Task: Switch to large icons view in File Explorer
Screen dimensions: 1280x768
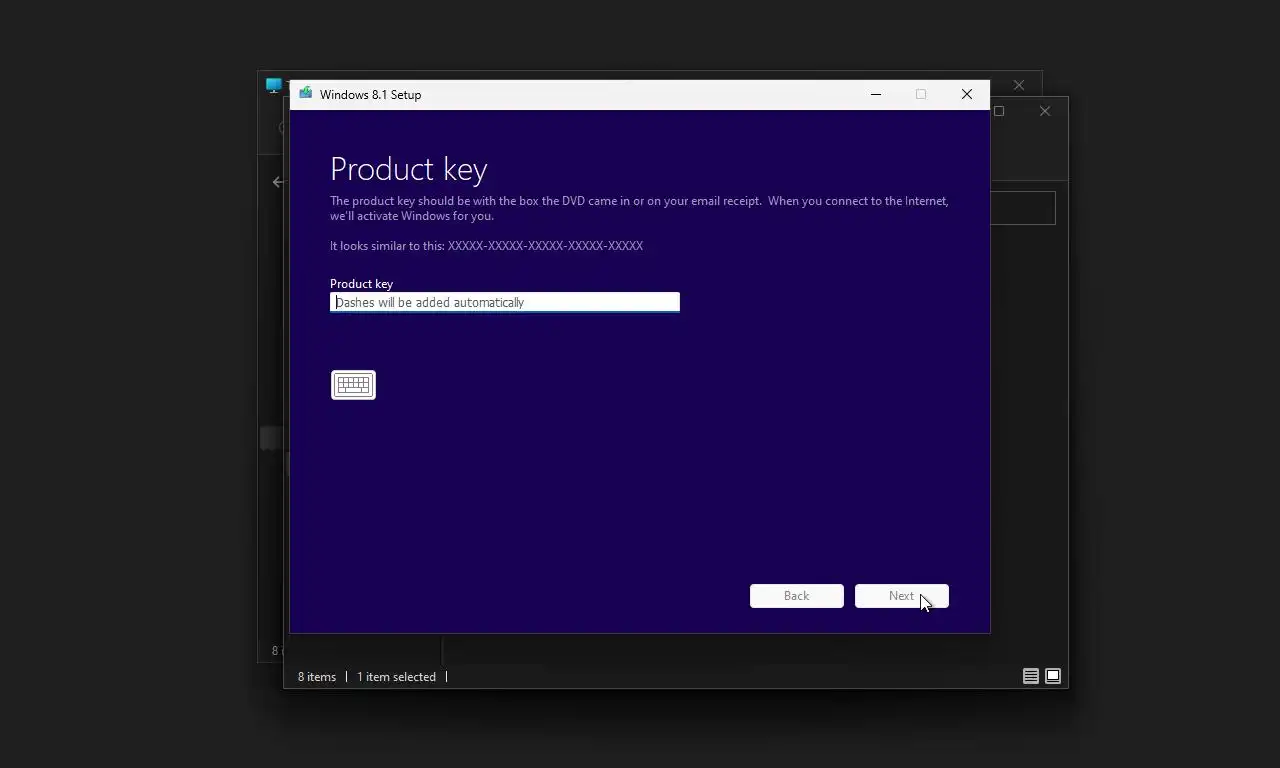Action: tap(1053, 676)
